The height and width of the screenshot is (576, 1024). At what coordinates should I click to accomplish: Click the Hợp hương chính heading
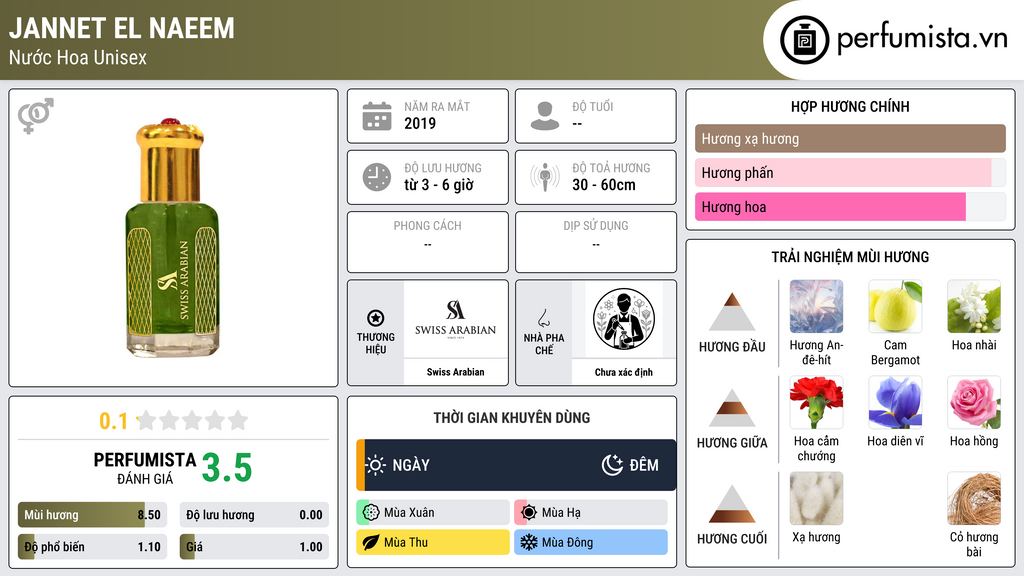[850, 106]
